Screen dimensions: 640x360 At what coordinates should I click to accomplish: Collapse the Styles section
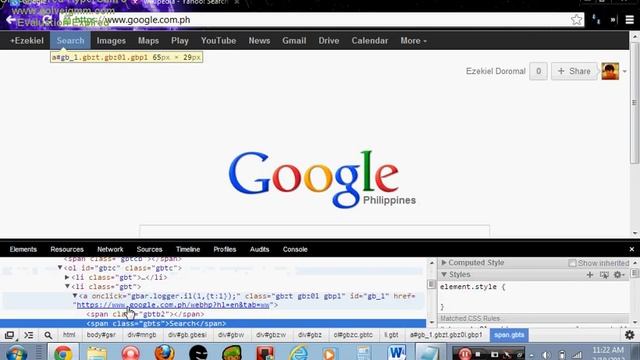click(x=444, y=274)
